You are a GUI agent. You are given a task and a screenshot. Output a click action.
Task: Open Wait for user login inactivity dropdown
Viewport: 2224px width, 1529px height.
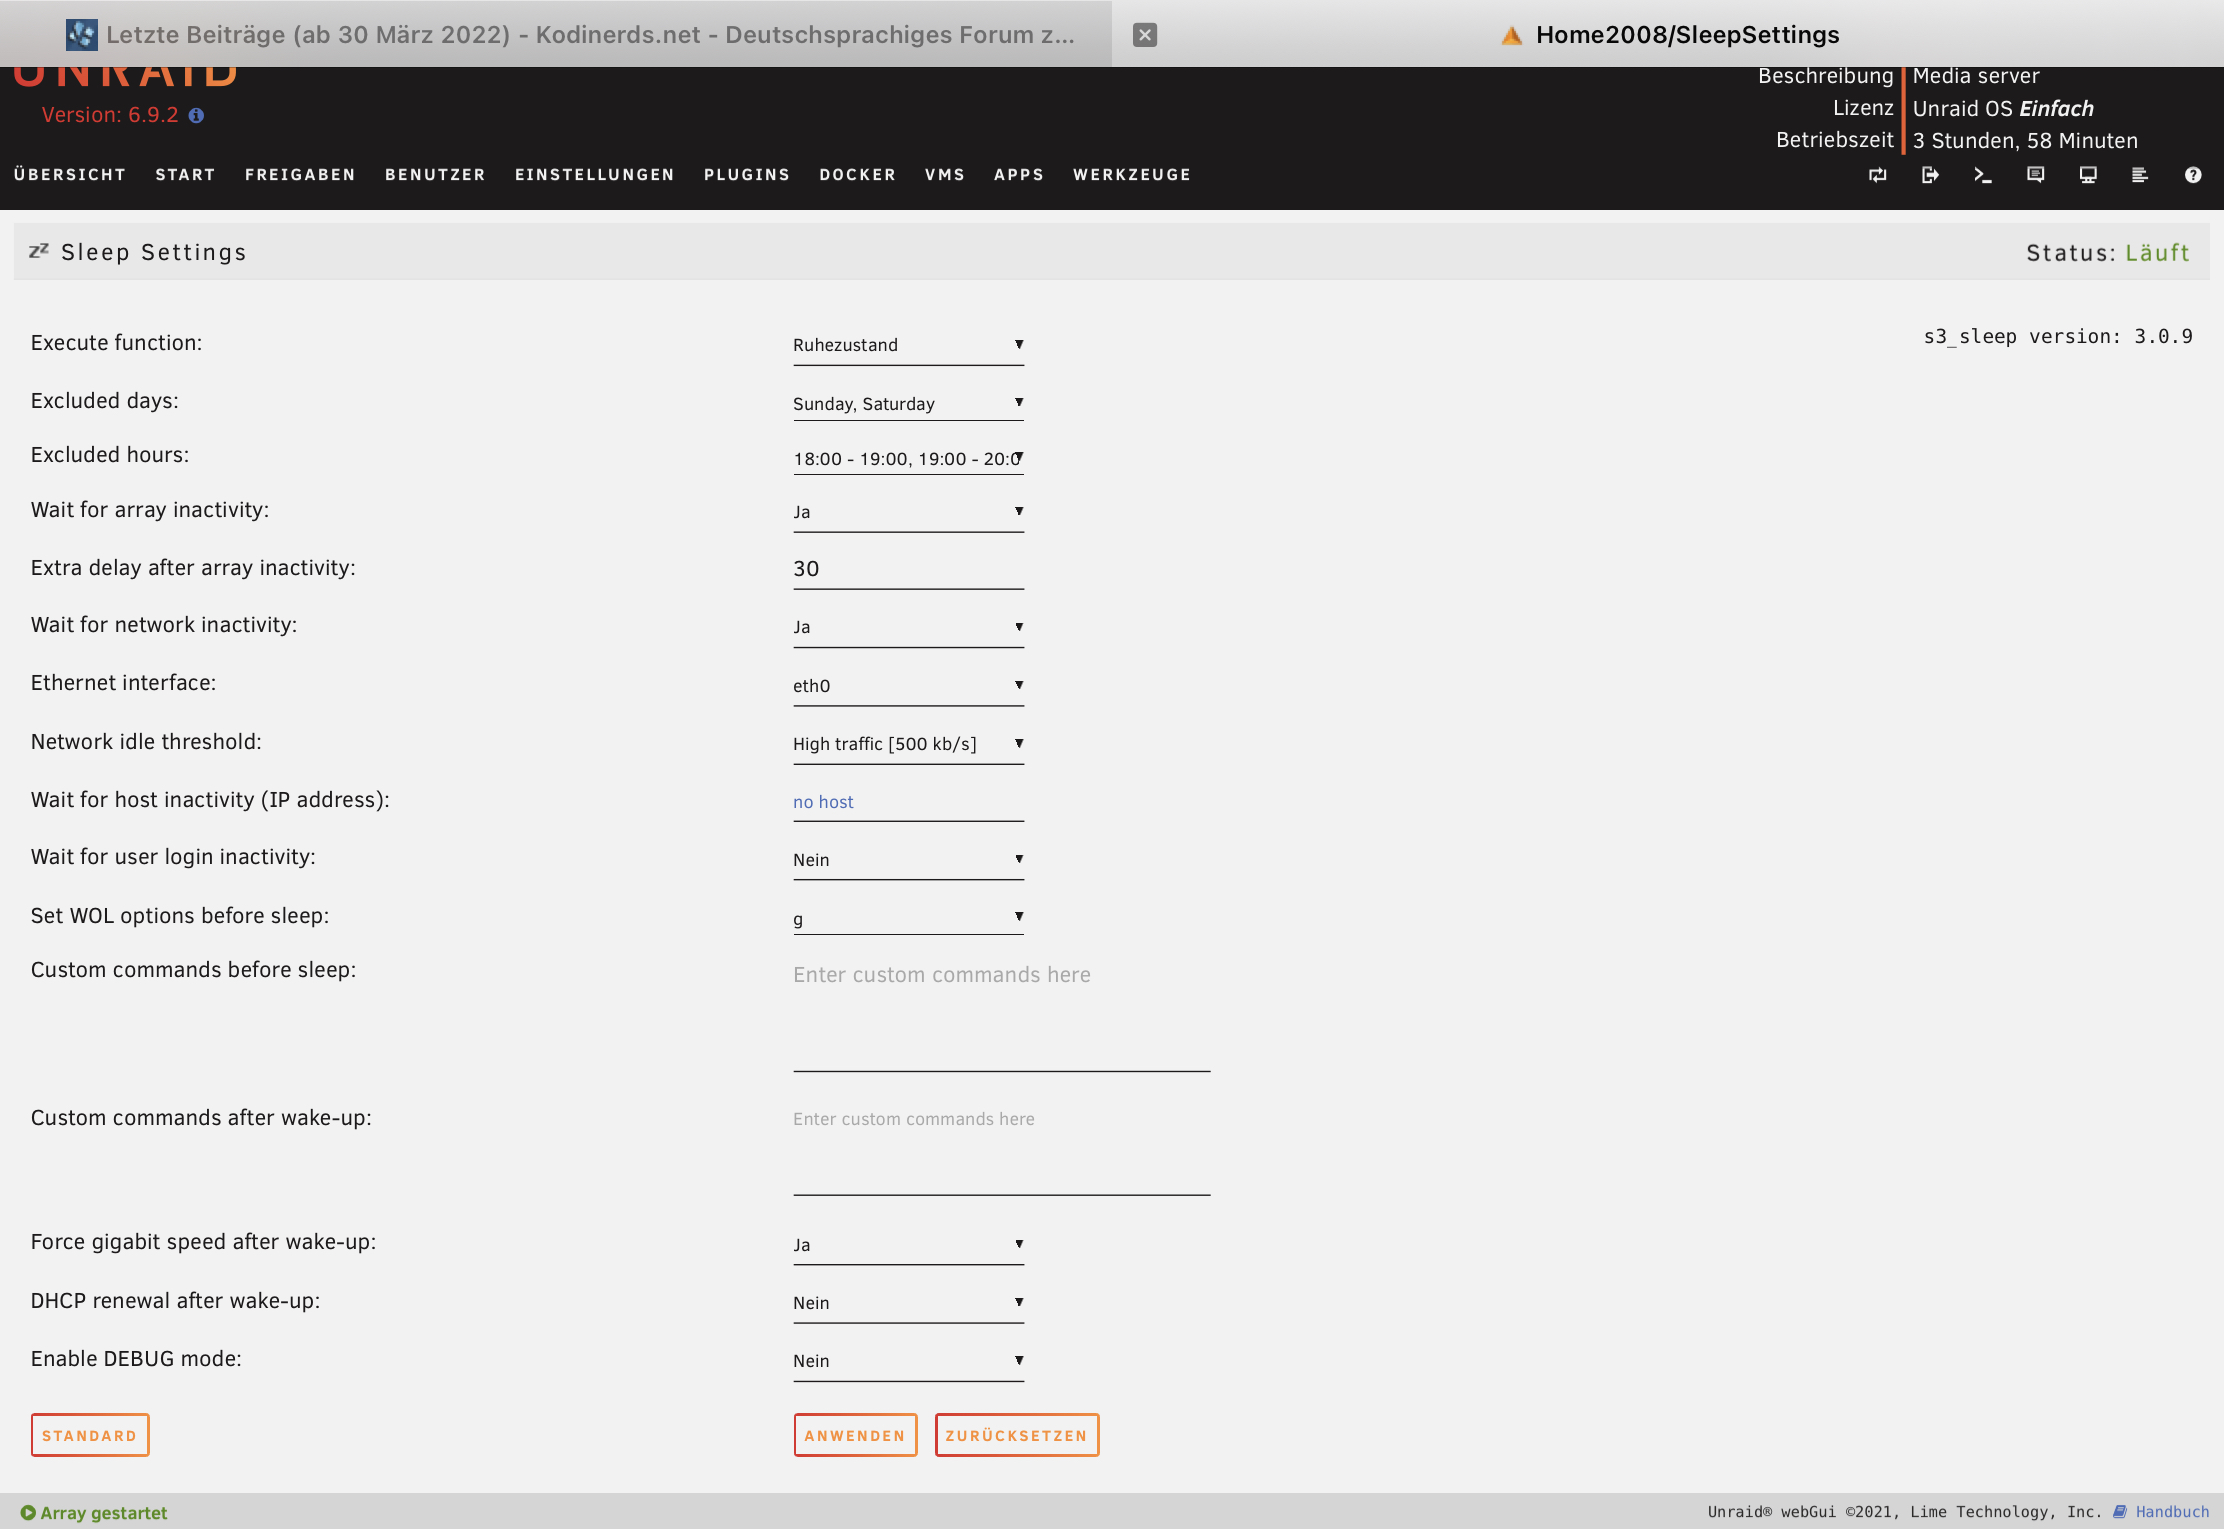coord(908,860)
